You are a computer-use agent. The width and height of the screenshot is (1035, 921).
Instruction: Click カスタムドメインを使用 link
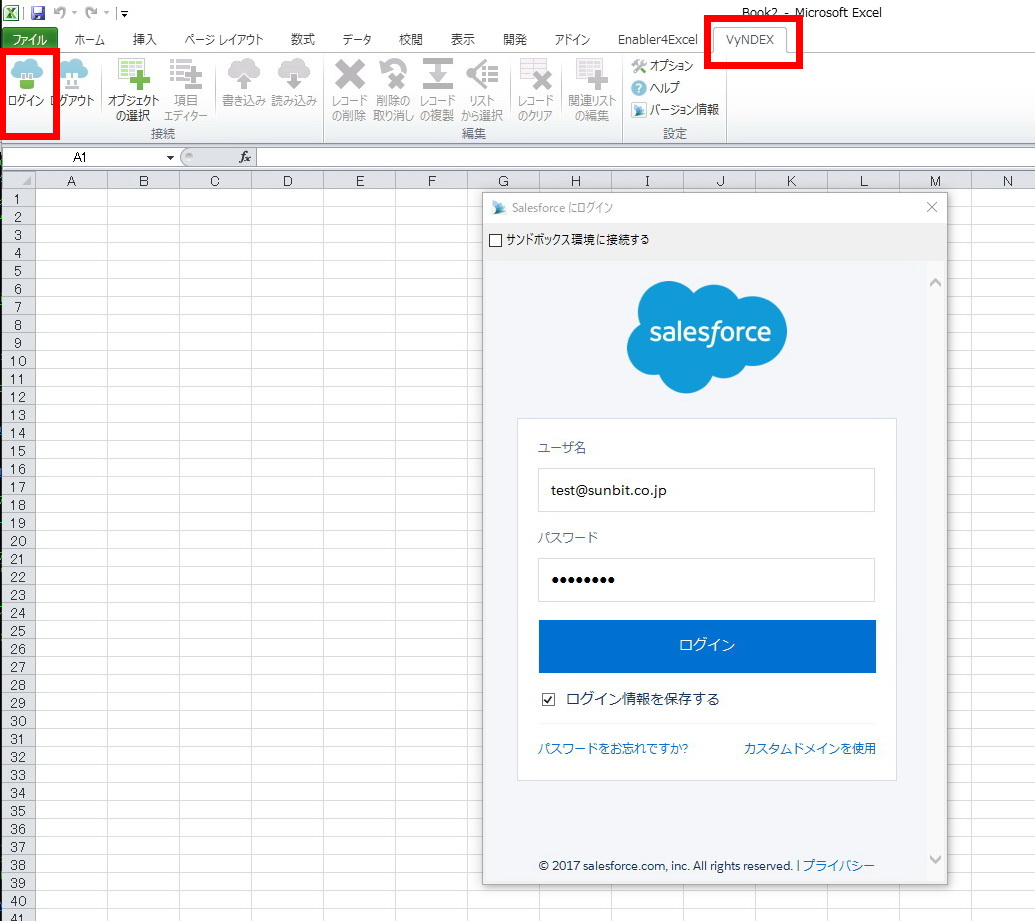click(x=809, y=748)
